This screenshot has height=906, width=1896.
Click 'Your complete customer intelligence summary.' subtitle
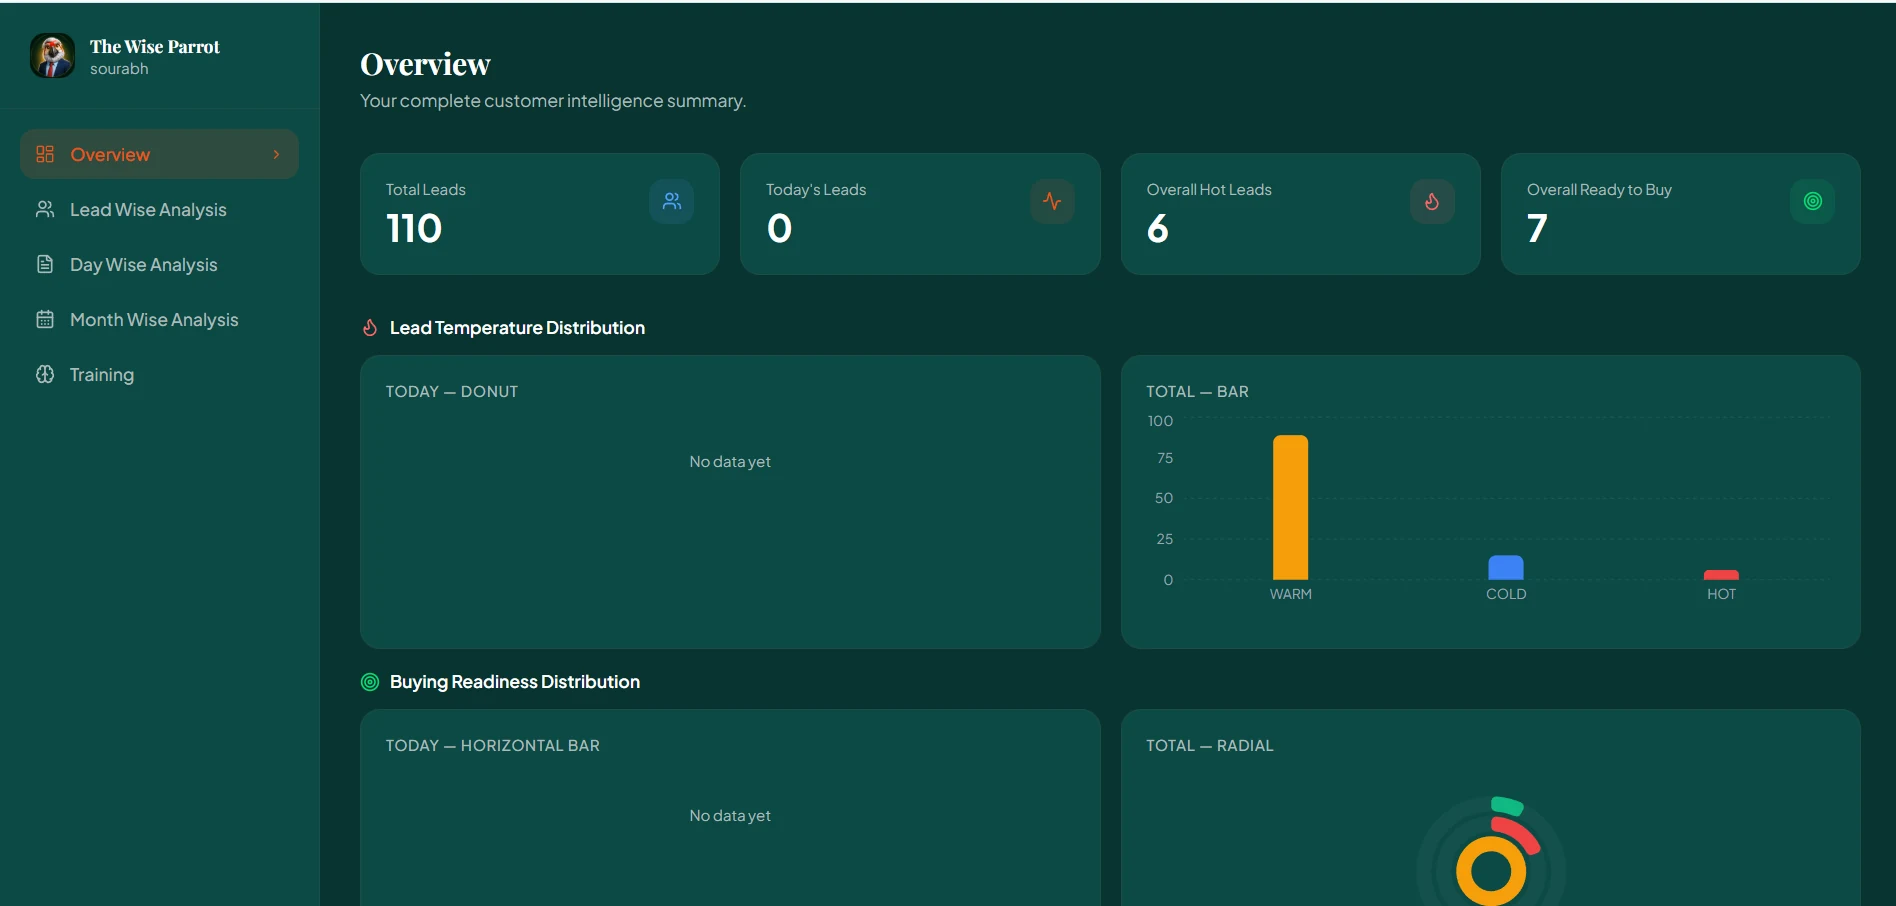[553, 101]
